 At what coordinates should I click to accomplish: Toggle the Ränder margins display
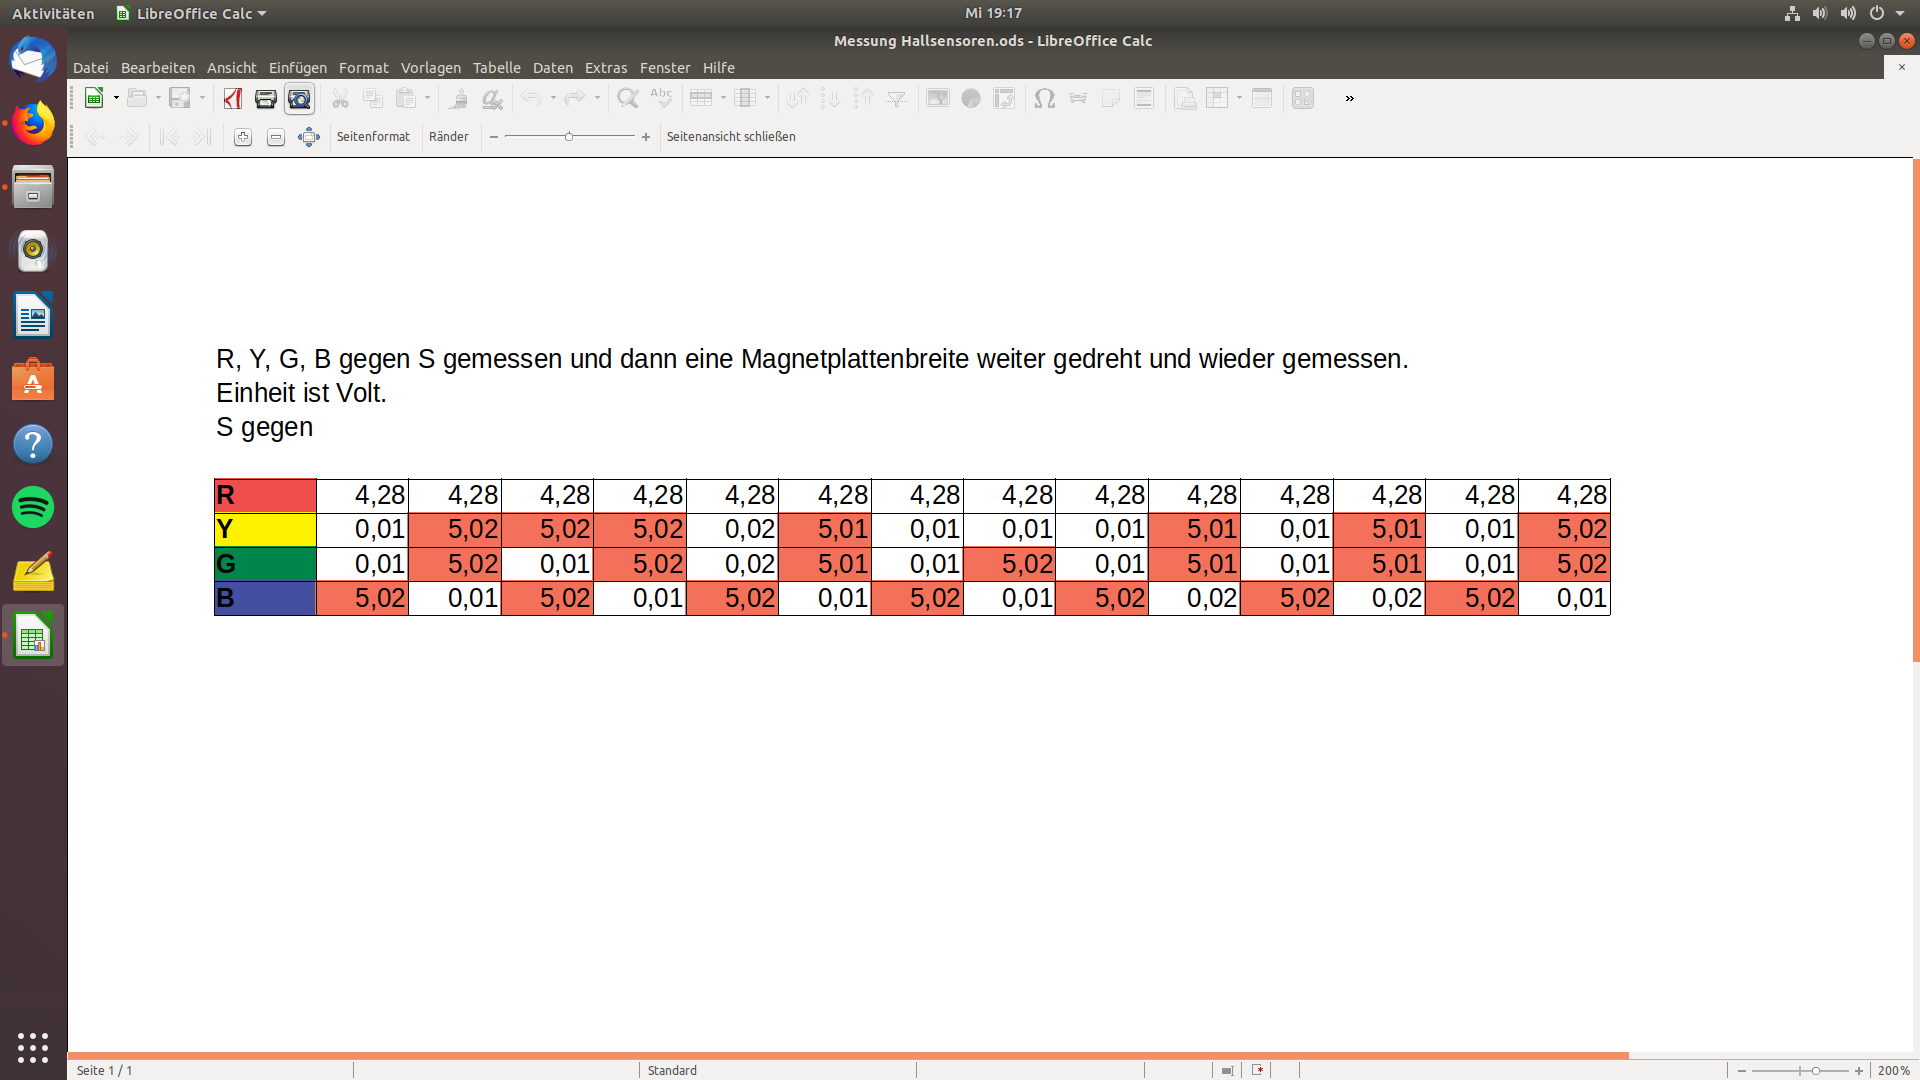448,137
